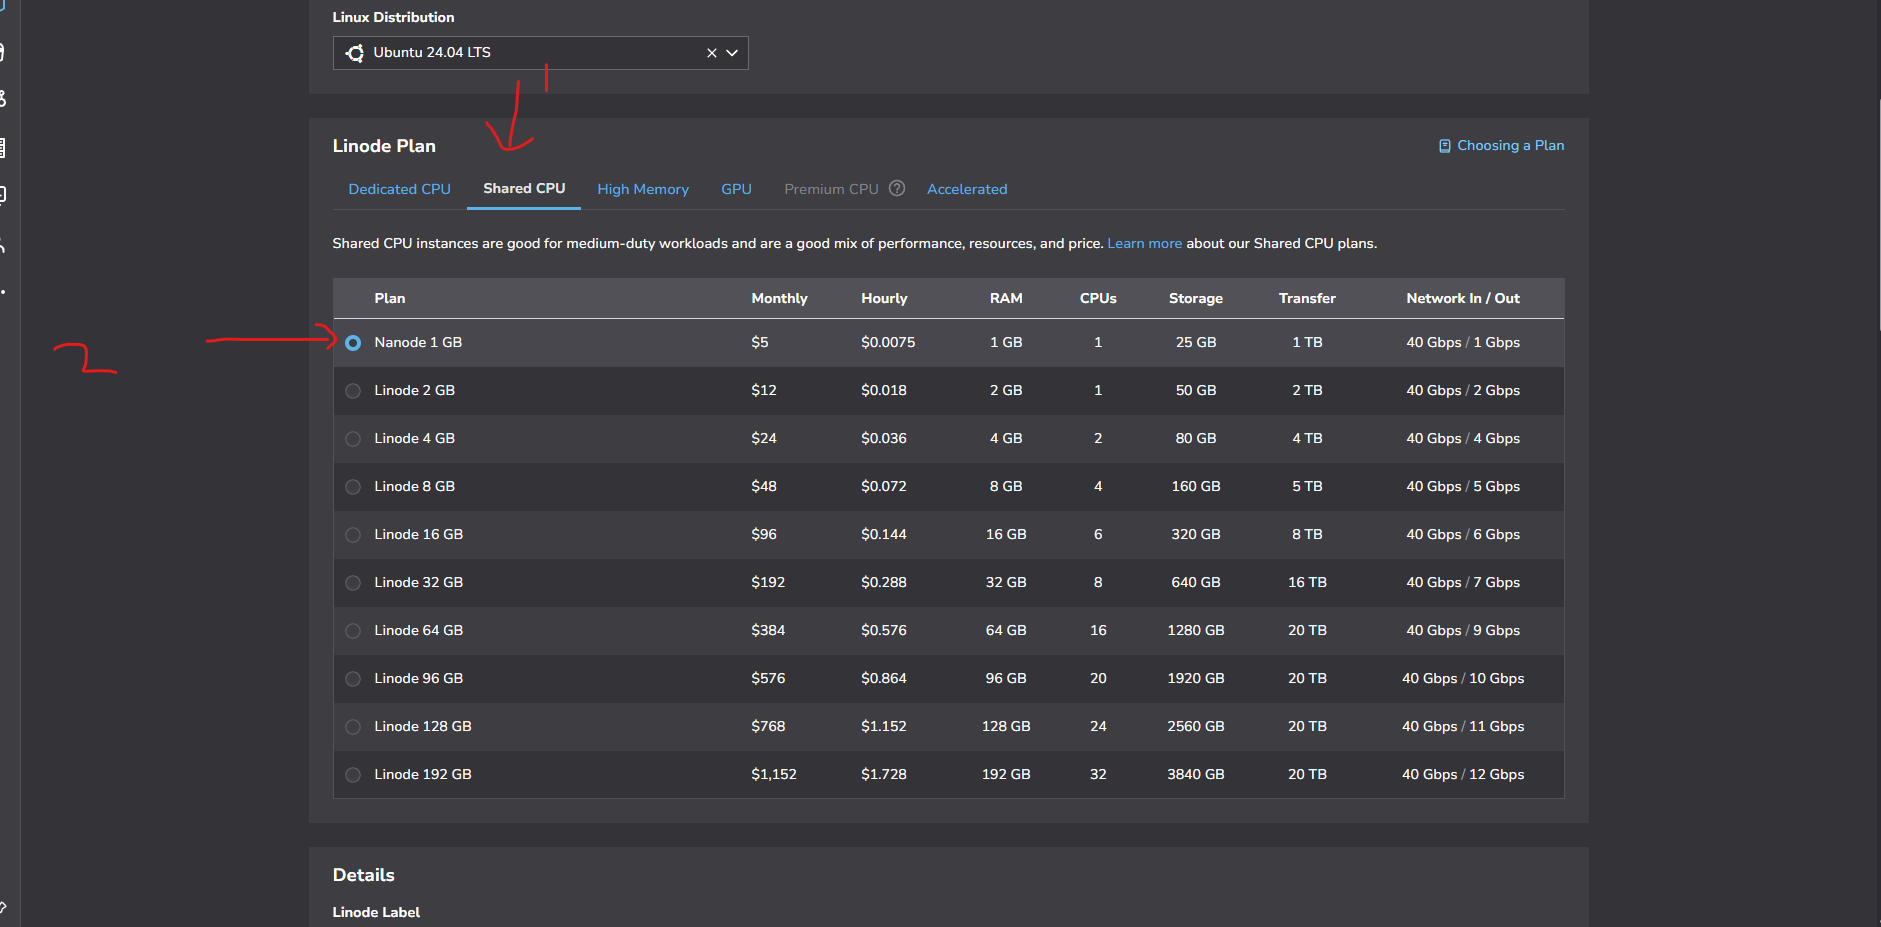Click the 40 Gbps / 1 Gbps network value
This screenshot has width=1881, height=927.
pos(1463,342)
